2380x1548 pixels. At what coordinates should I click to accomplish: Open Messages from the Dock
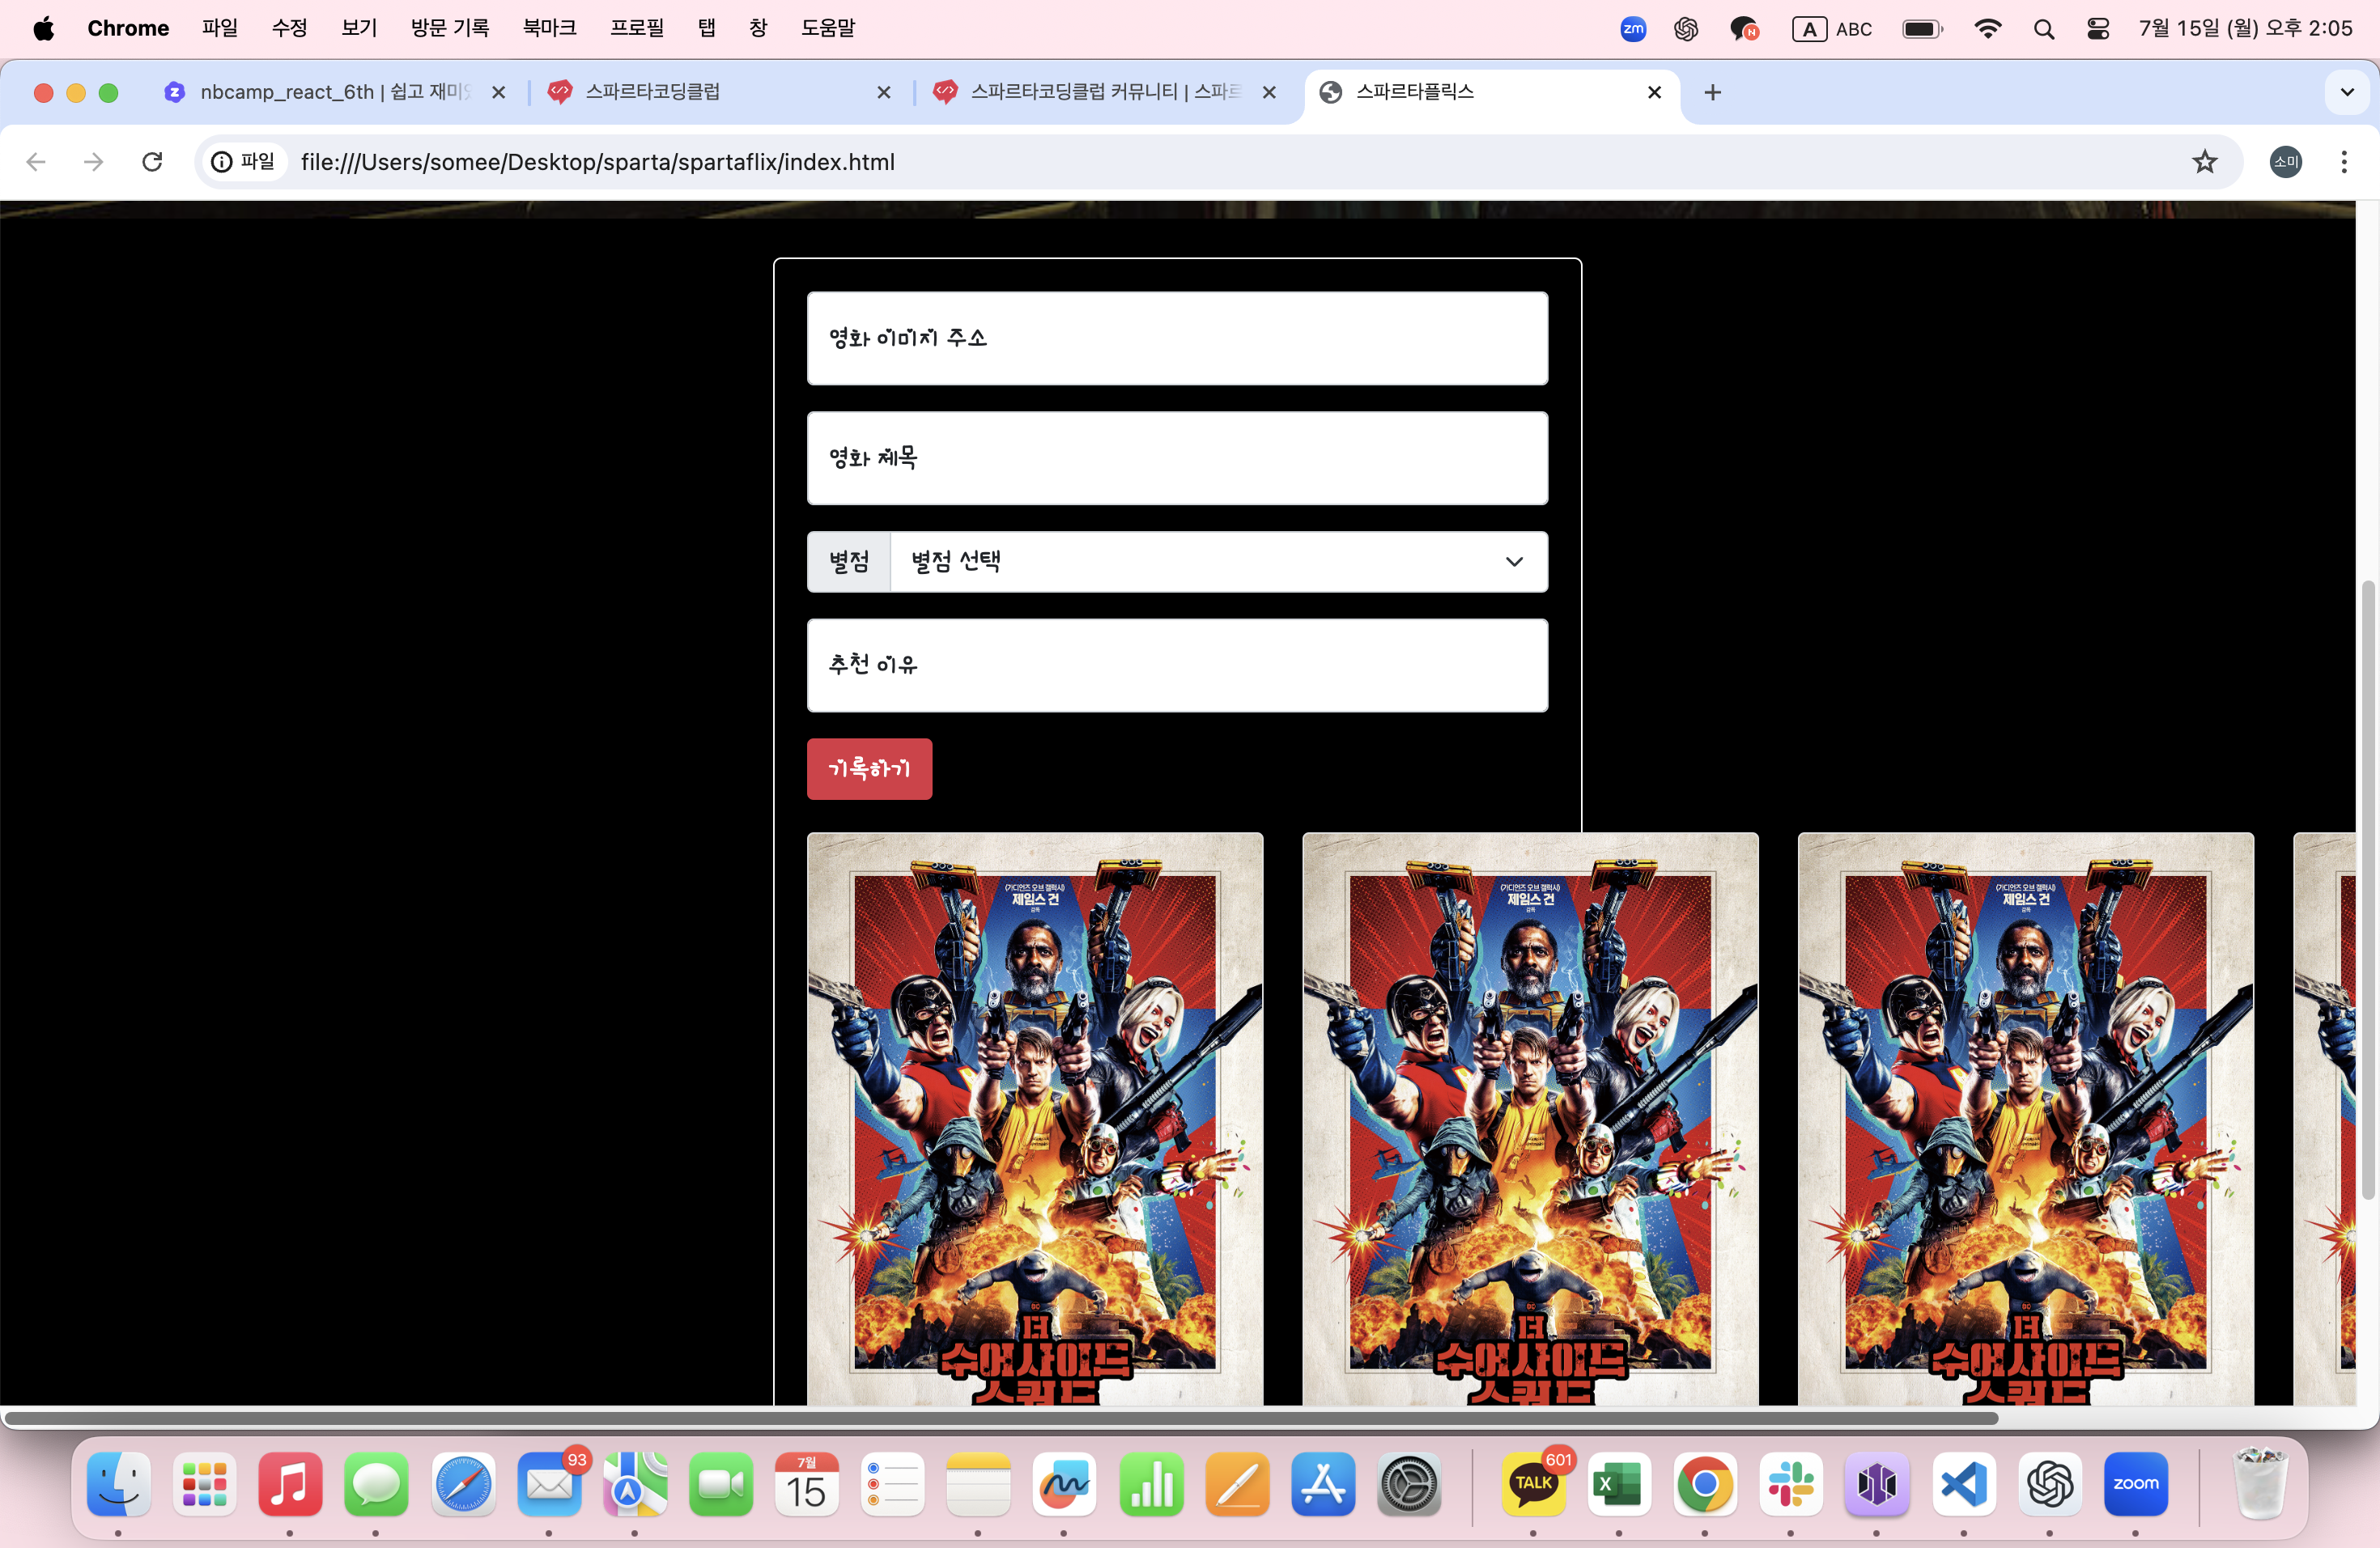coord(376,1484)
